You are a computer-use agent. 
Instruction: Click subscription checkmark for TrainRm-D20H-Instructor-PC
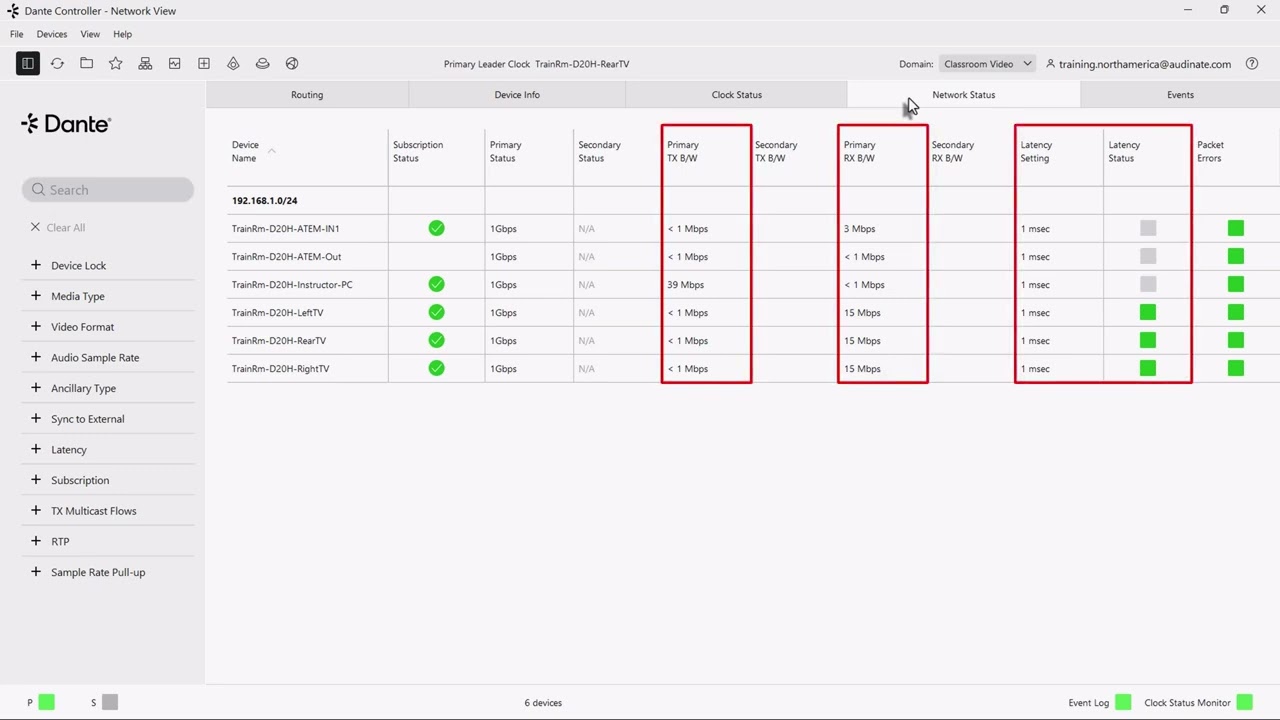[x=436, y=285]
